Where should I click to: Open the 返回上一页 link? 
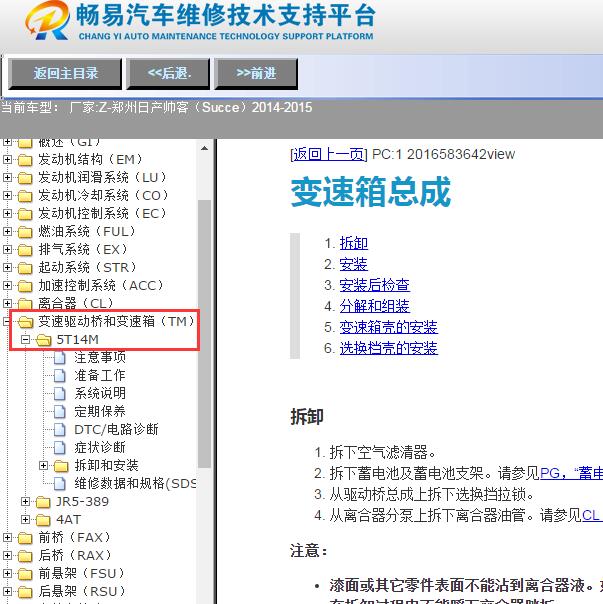(x=329, y=154)
